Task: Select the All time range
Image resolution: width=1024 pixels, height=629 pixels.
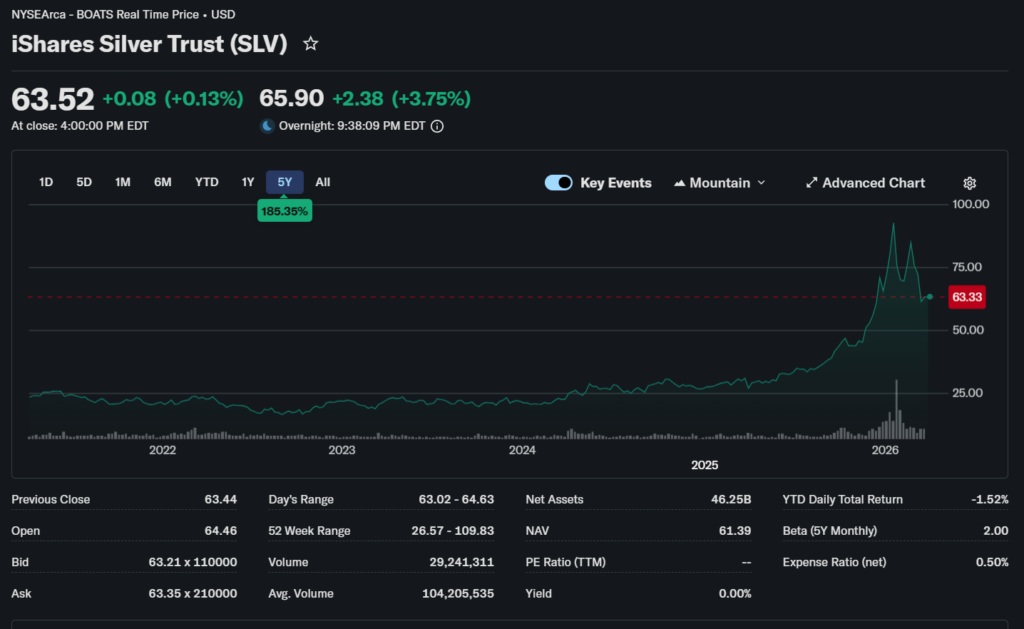Action: coord(322,182)
